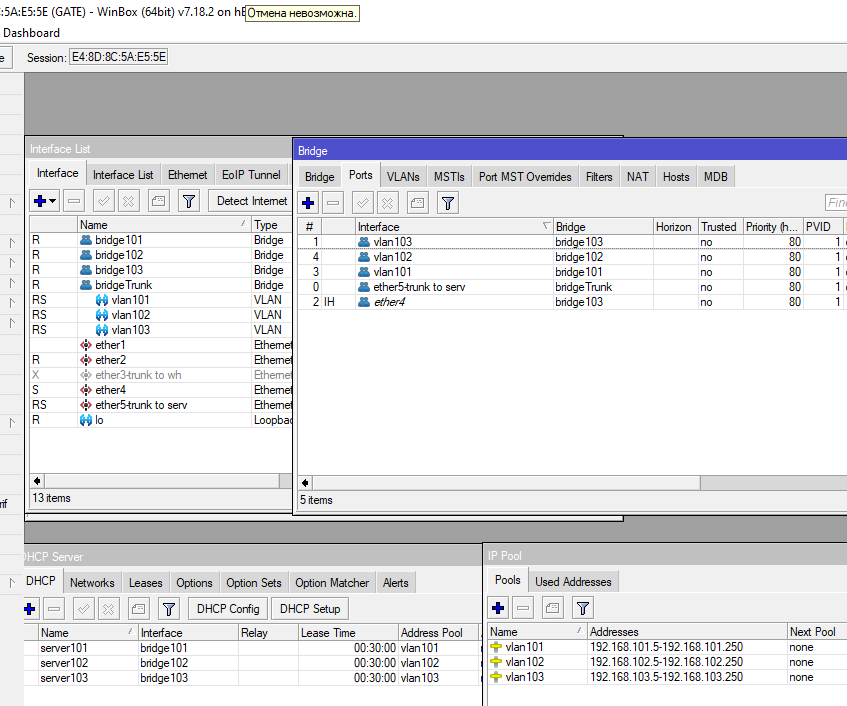
Task: Open filter in Bridge window toolbar
Action: click(448, 203)
